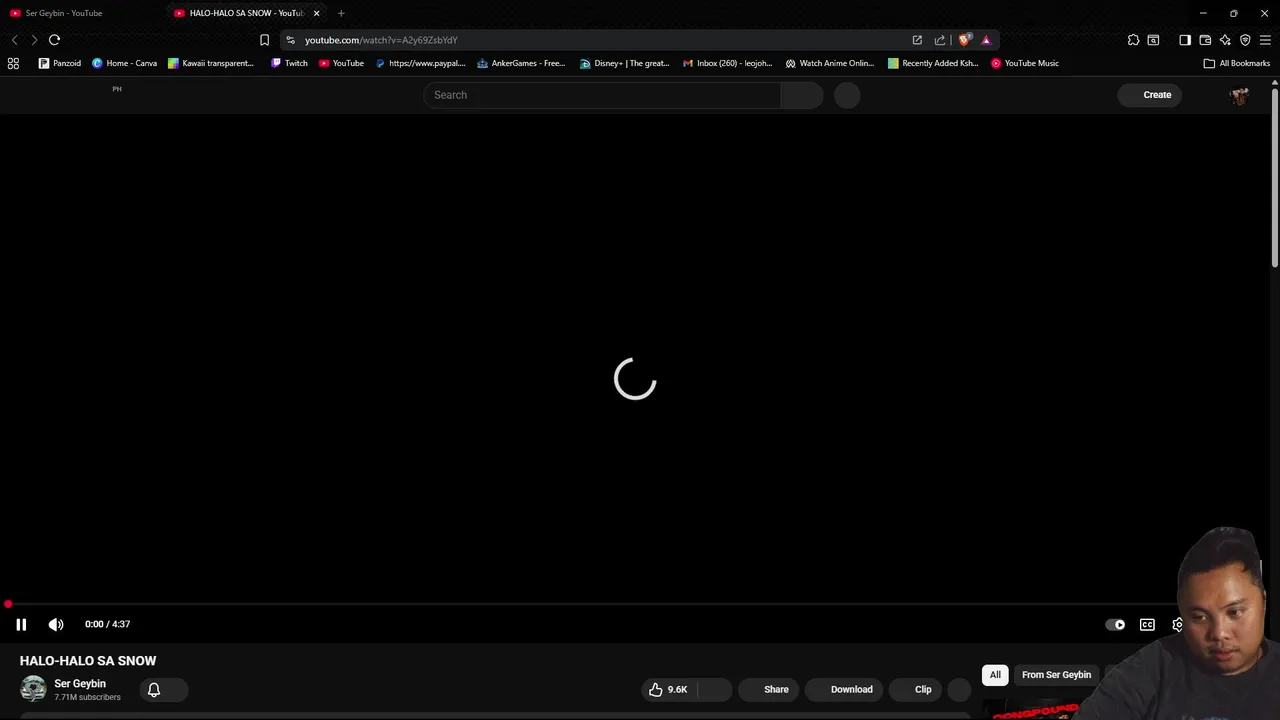Open the YouTube Music bookmark
The image size is (1280, 720).
coord(1025,63)
